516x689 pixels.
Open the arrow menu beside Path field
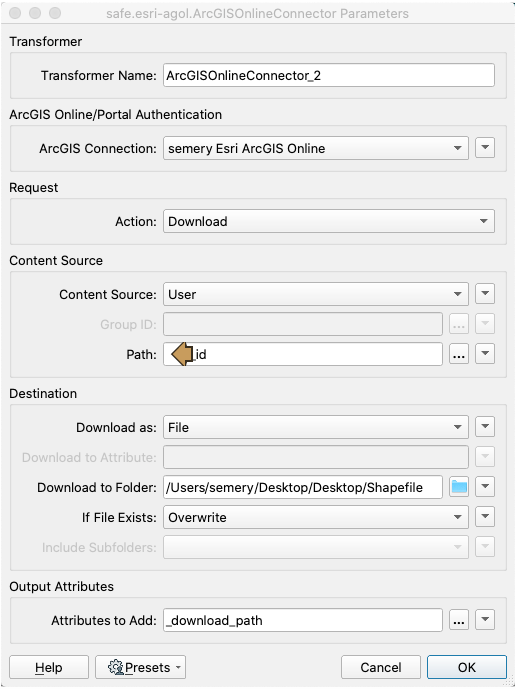pyautogui.click(x=485, y=354)
